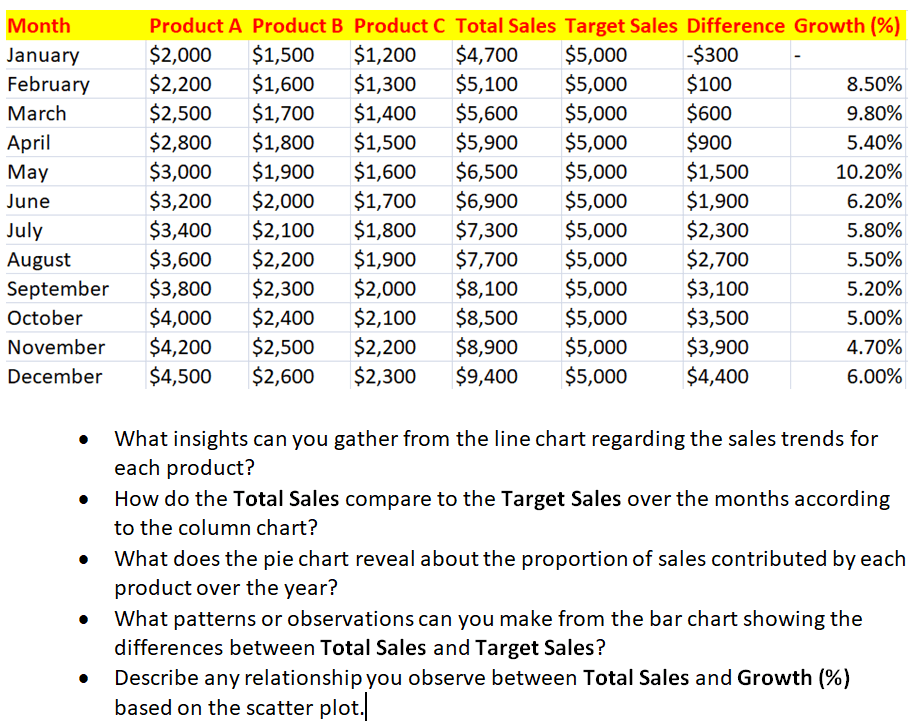Click the bold word Growth (%) in last bullet

point(793,678)
